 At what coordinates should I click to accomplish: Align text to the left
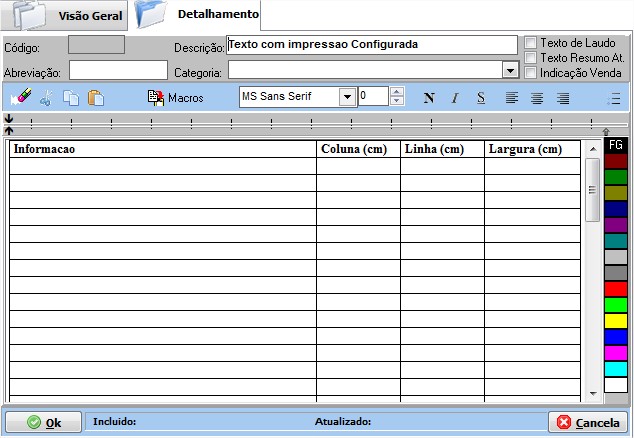[x=511, y=97]
